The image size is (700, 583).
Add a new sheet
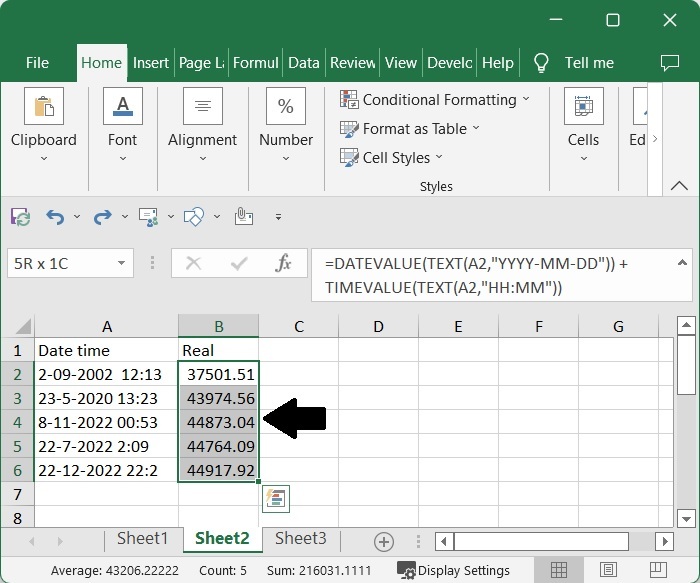click(x=384, y=541)
